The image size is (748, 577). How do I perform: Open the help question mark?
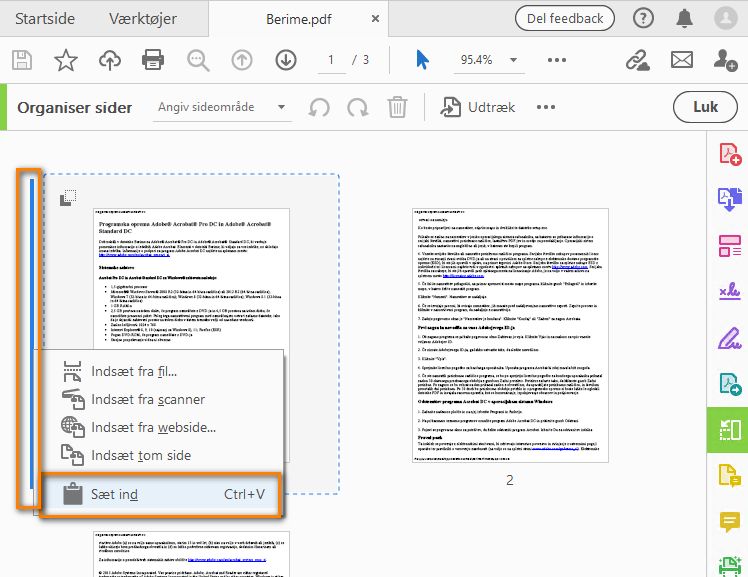coord(643,18)
